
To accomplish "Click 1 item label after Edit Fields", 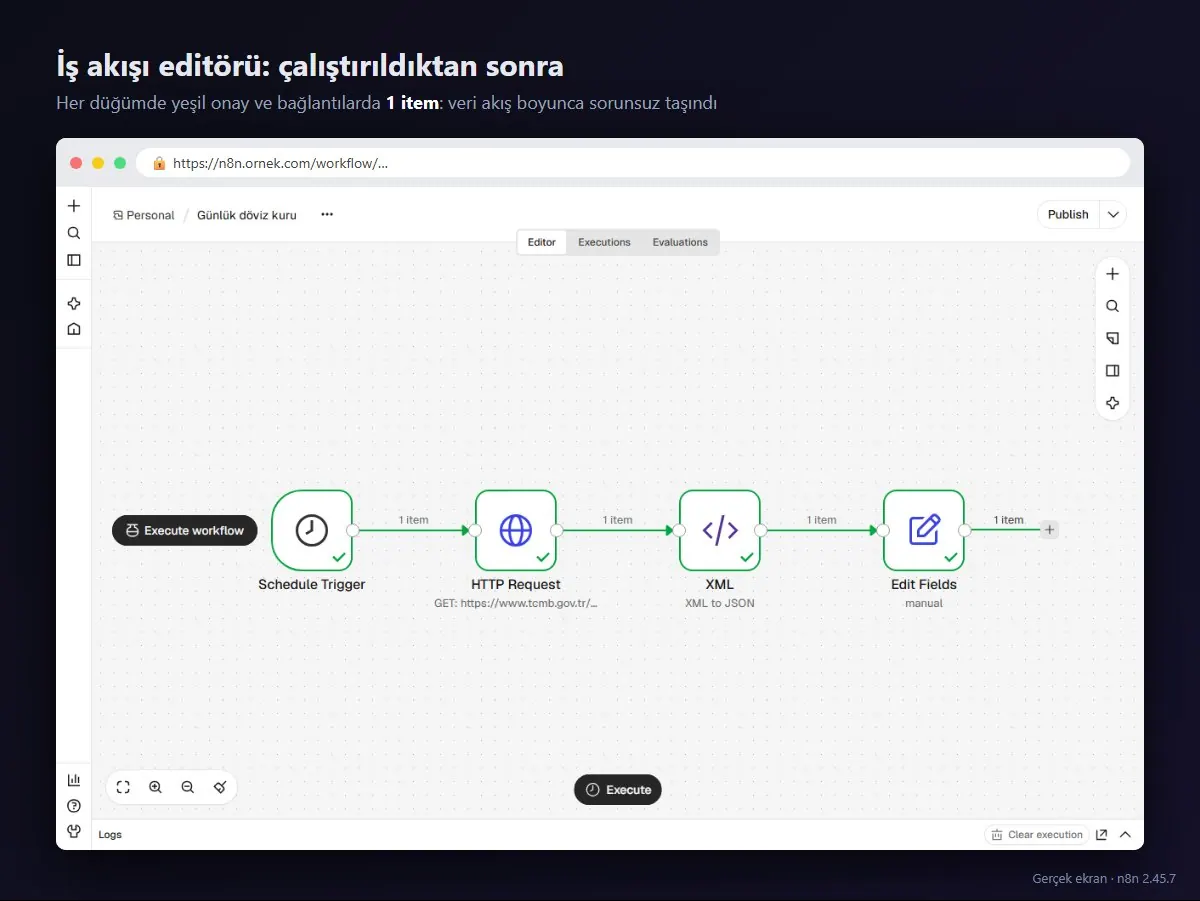I will pos(1008,519).
